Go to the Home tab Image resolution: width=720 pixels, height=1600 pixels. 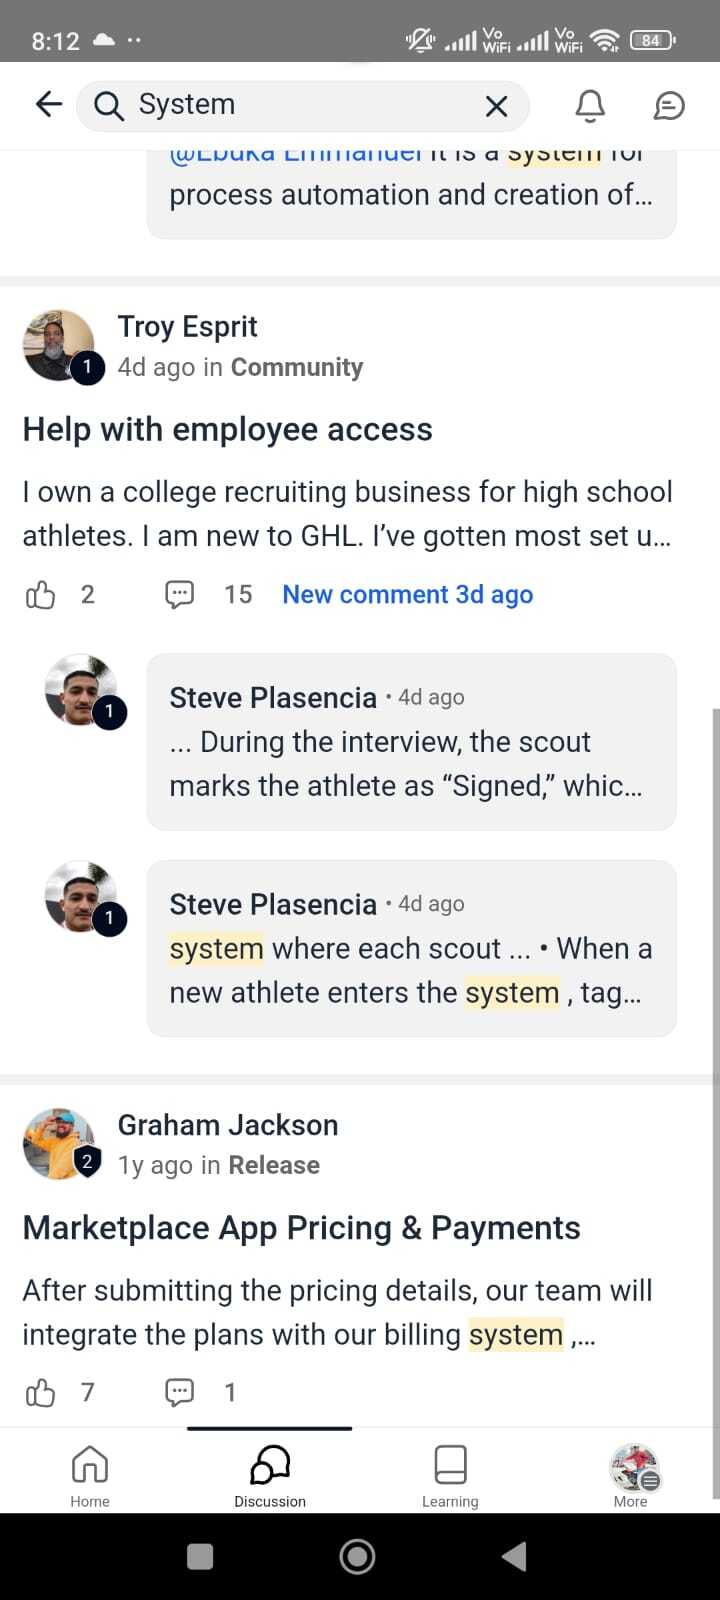tap(90, 1475)
